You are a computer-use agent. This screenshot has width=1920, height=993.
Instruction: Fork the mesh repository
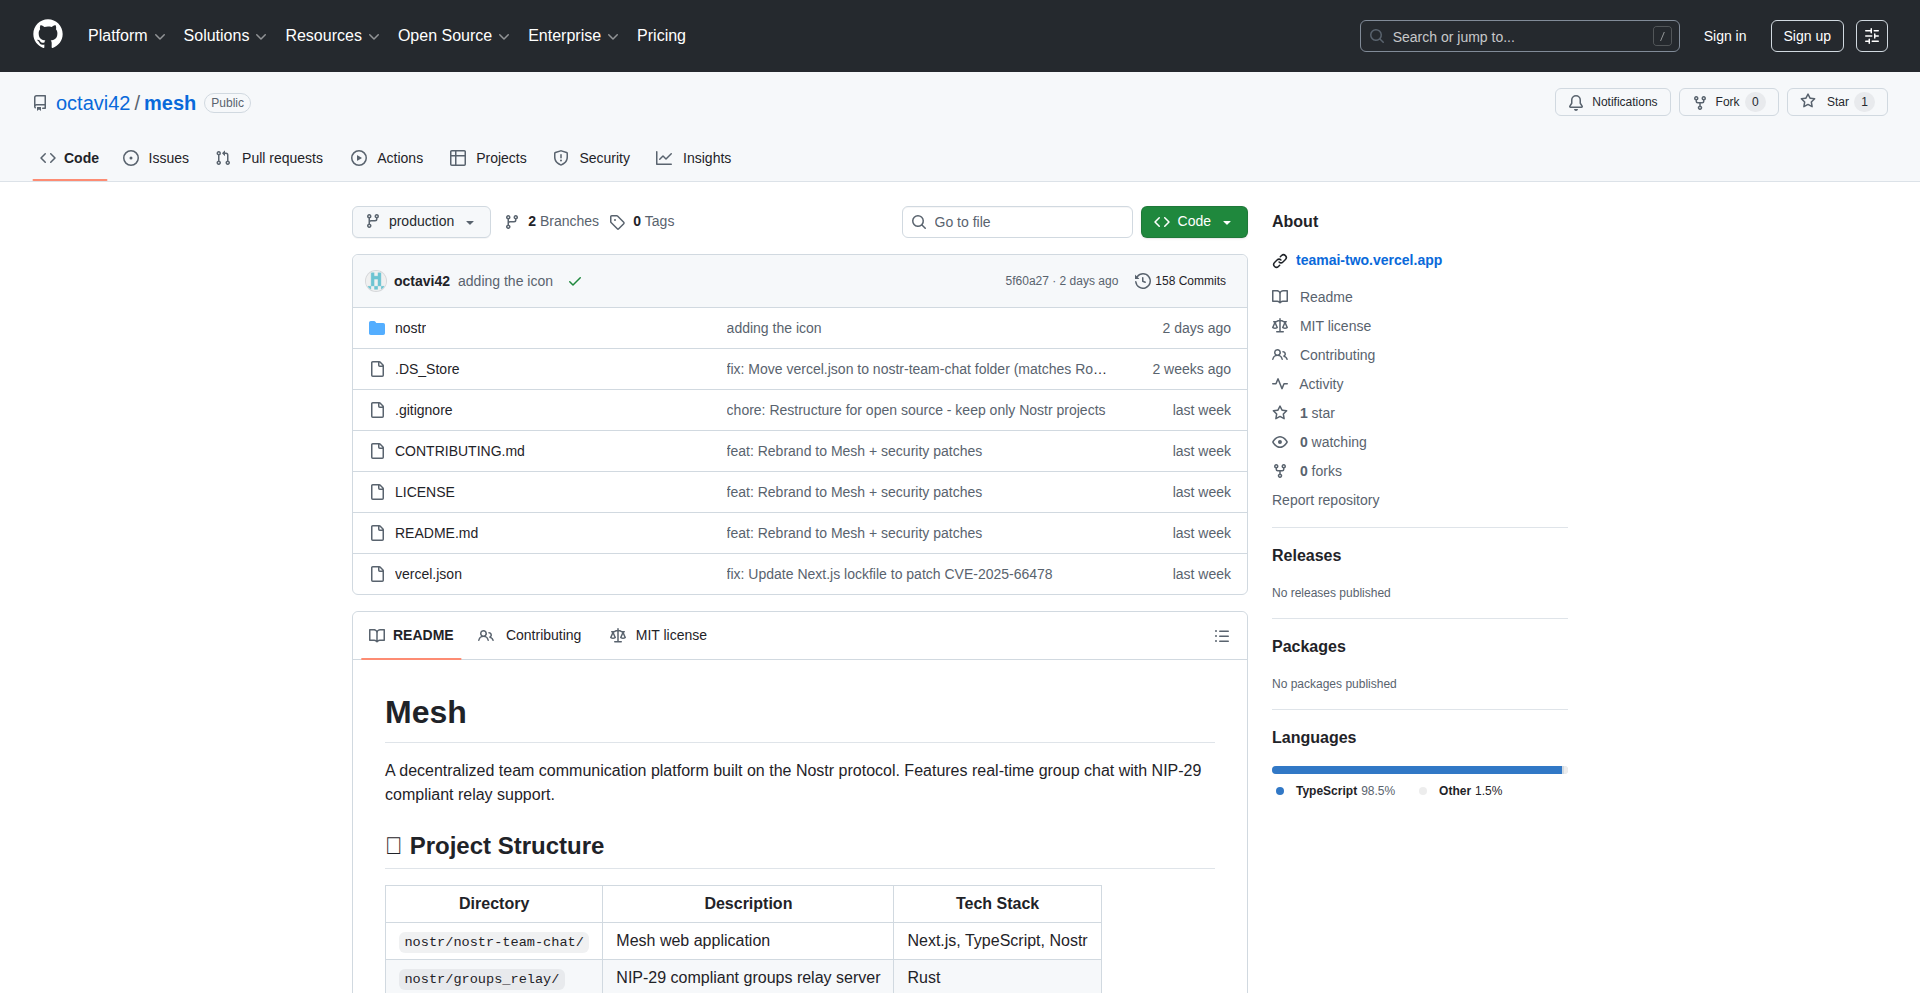(x=1727, y=102)
